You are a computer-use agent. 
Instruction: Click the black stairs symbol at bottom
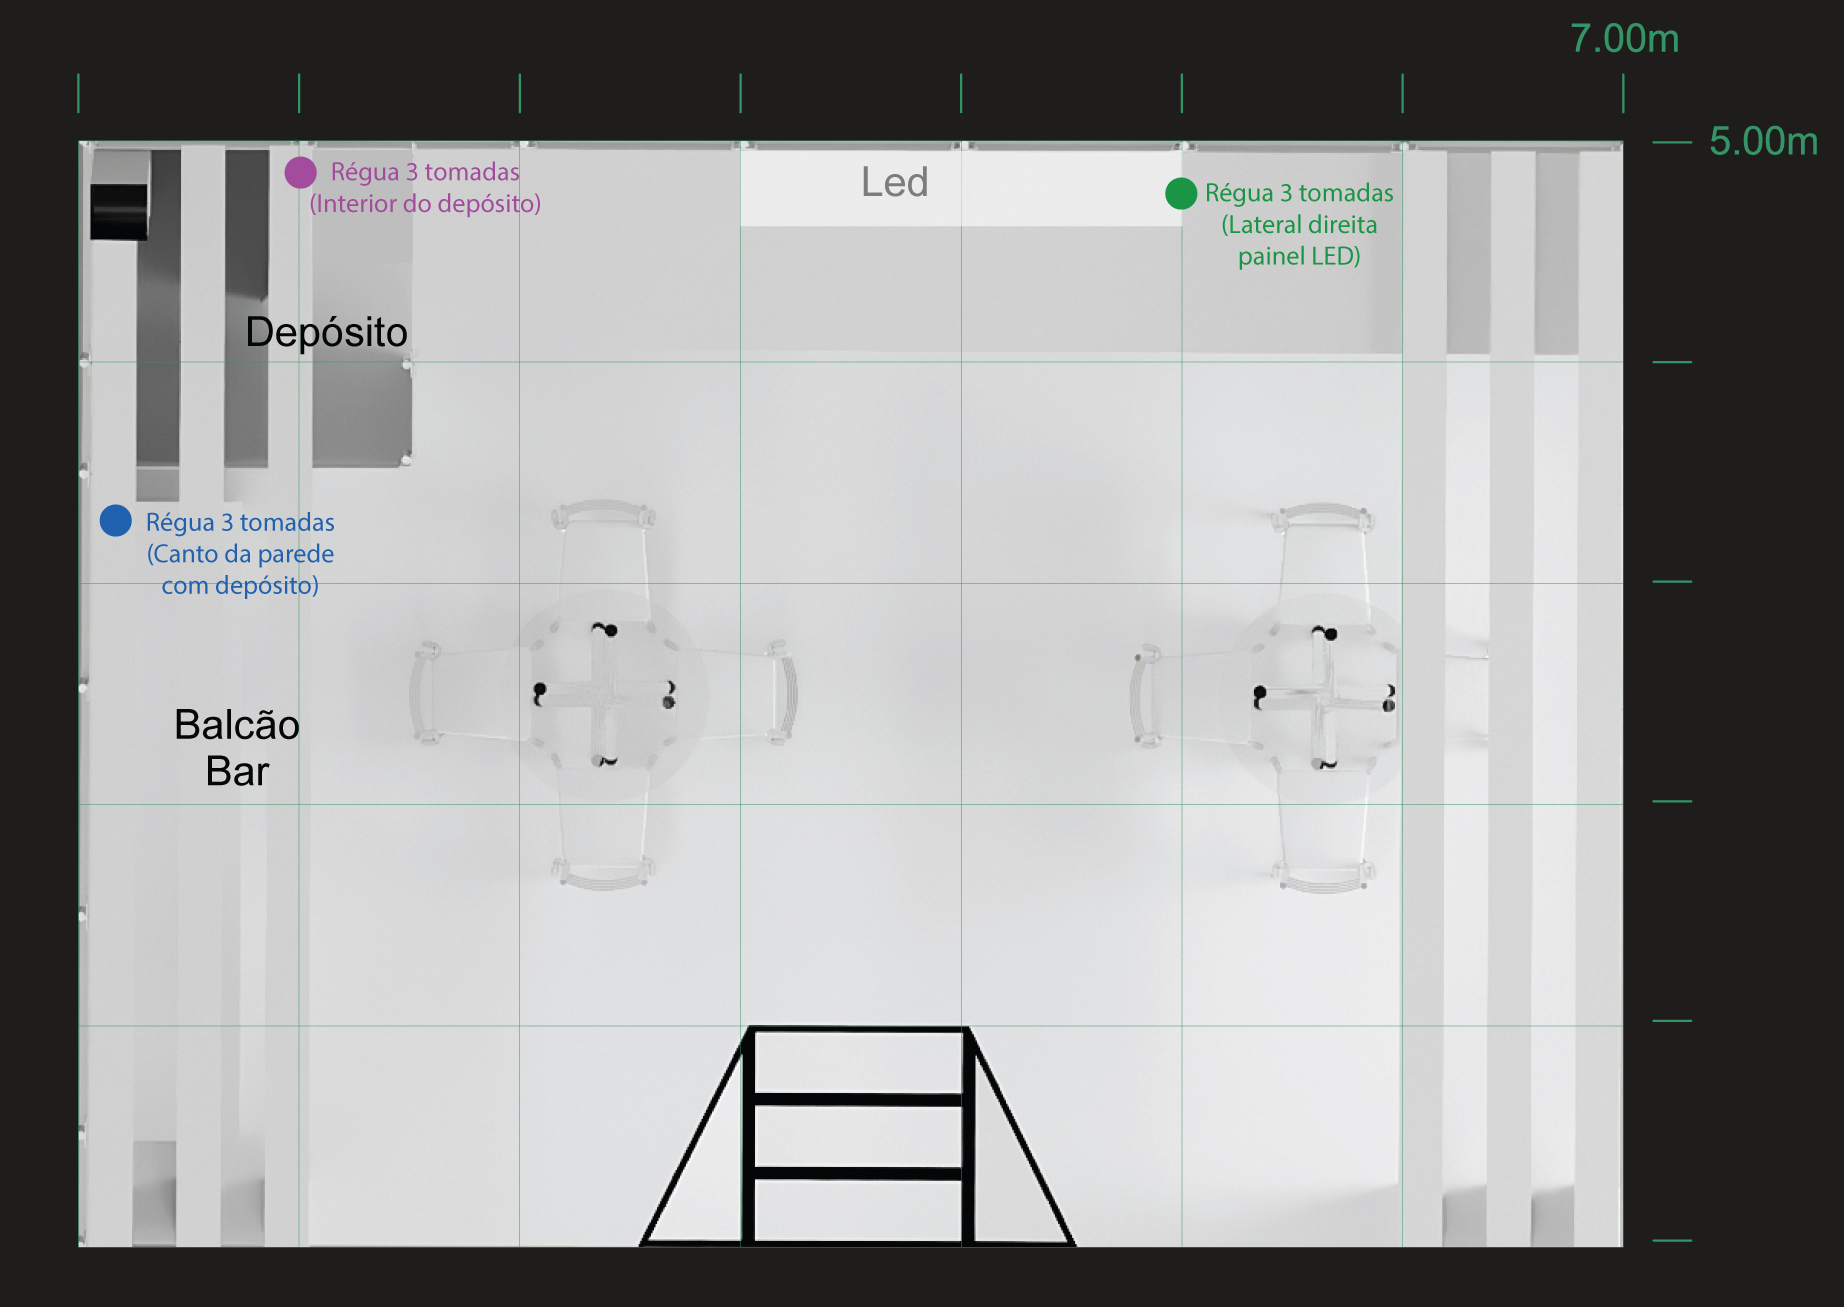click(x=858, y=1136)
